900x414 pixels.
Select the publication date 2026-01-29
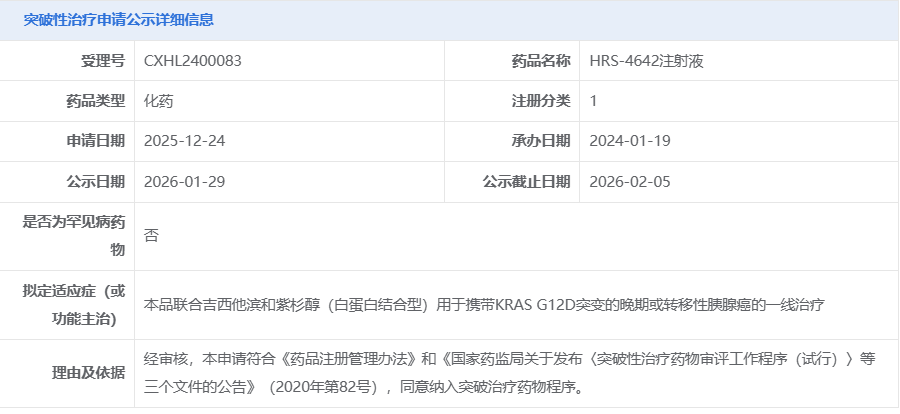pyautogui.click(x=185, y=182)
